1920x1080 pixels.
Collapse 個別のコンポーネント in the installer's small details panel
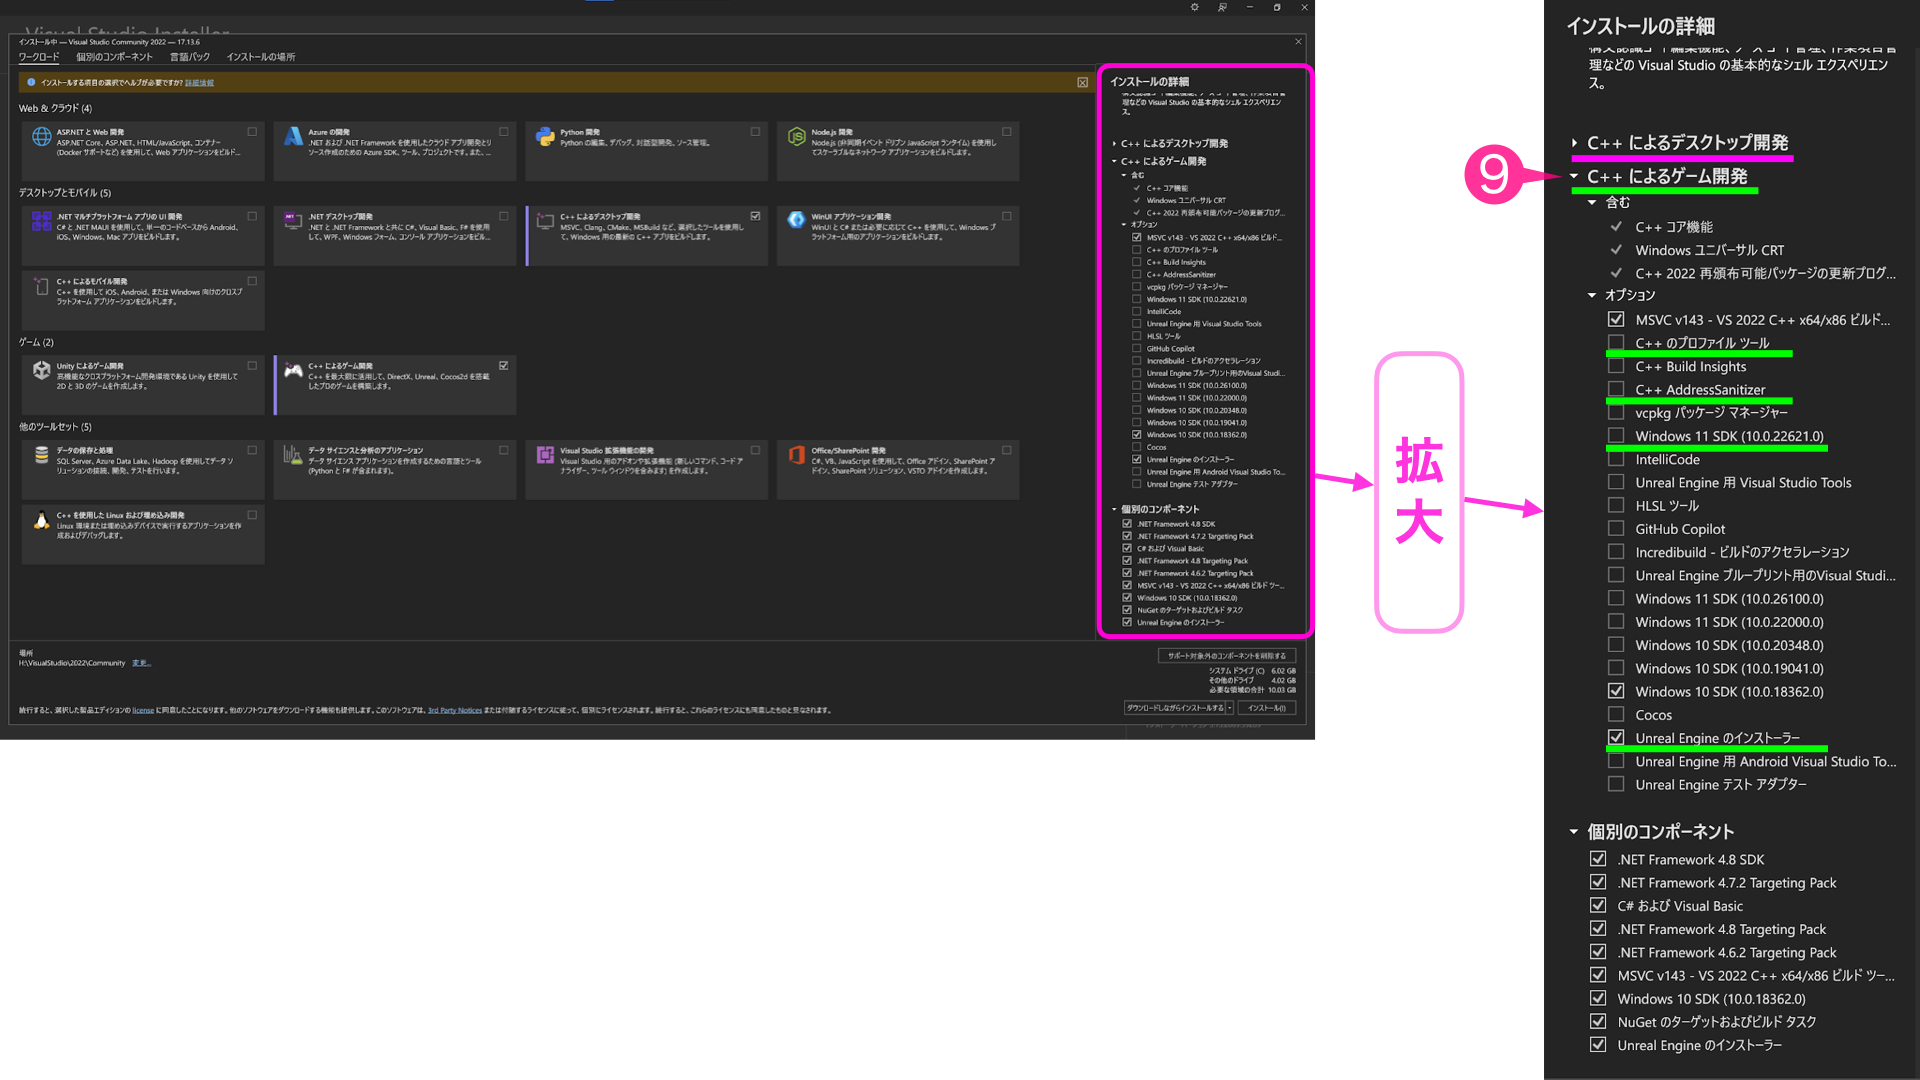coord(1114,509)
